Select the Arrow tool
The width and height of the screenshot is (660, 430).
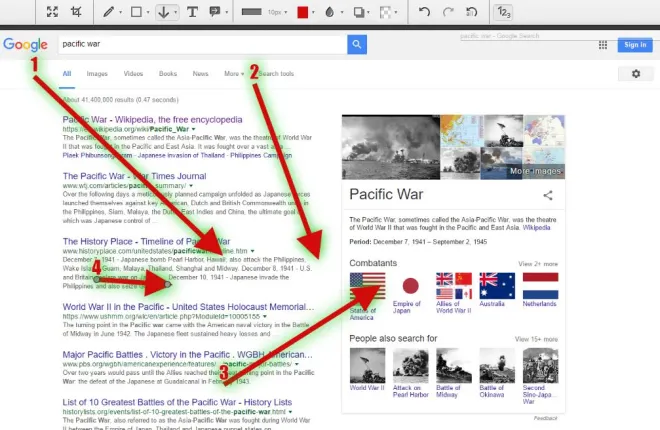163,12
